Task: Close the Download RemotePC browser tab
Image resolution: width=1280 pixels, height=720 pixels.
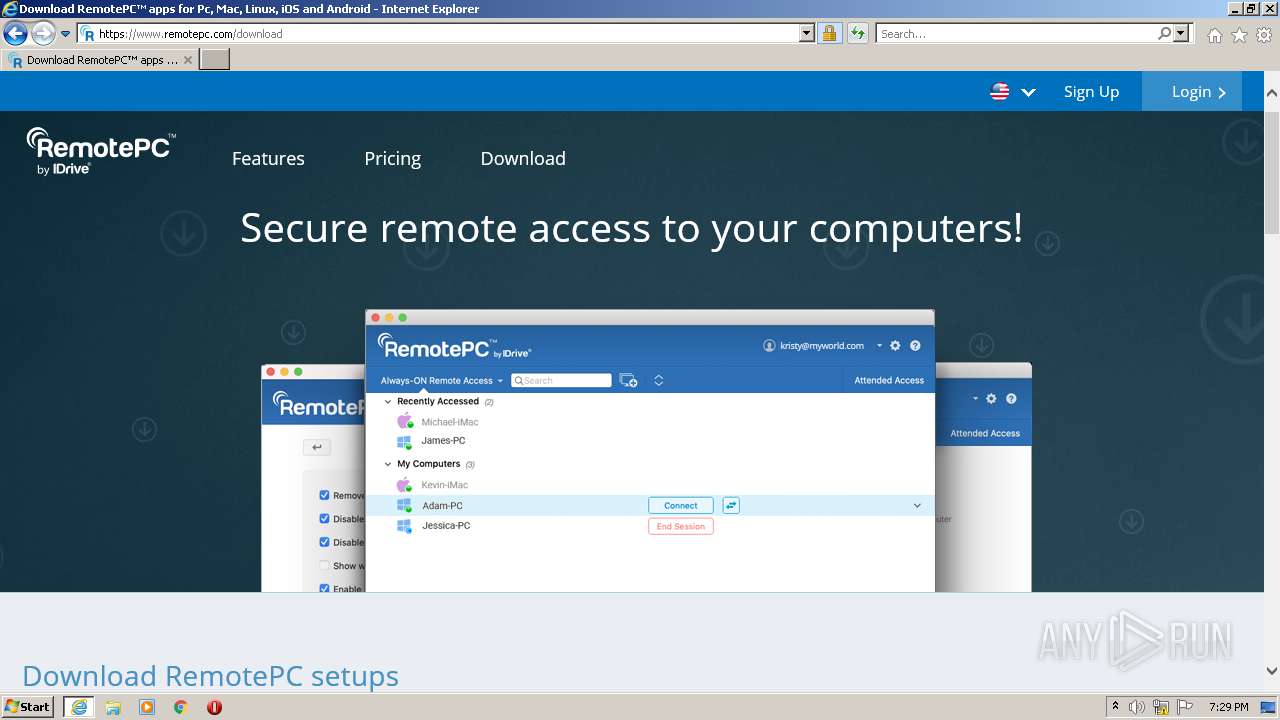Action: (188, 60)
